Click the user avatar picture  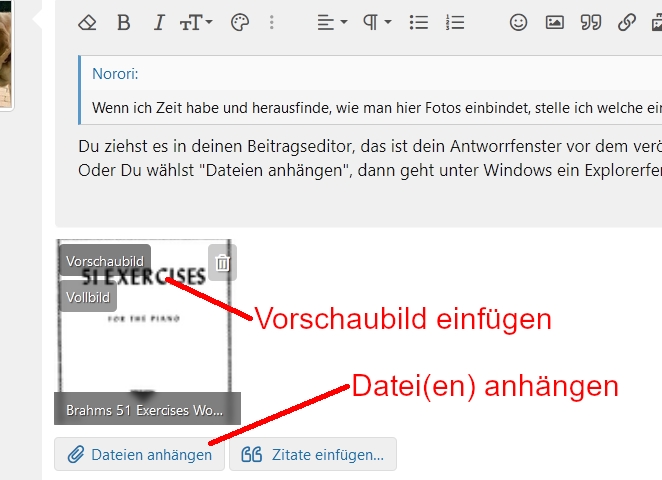click(x=6, y=55)
